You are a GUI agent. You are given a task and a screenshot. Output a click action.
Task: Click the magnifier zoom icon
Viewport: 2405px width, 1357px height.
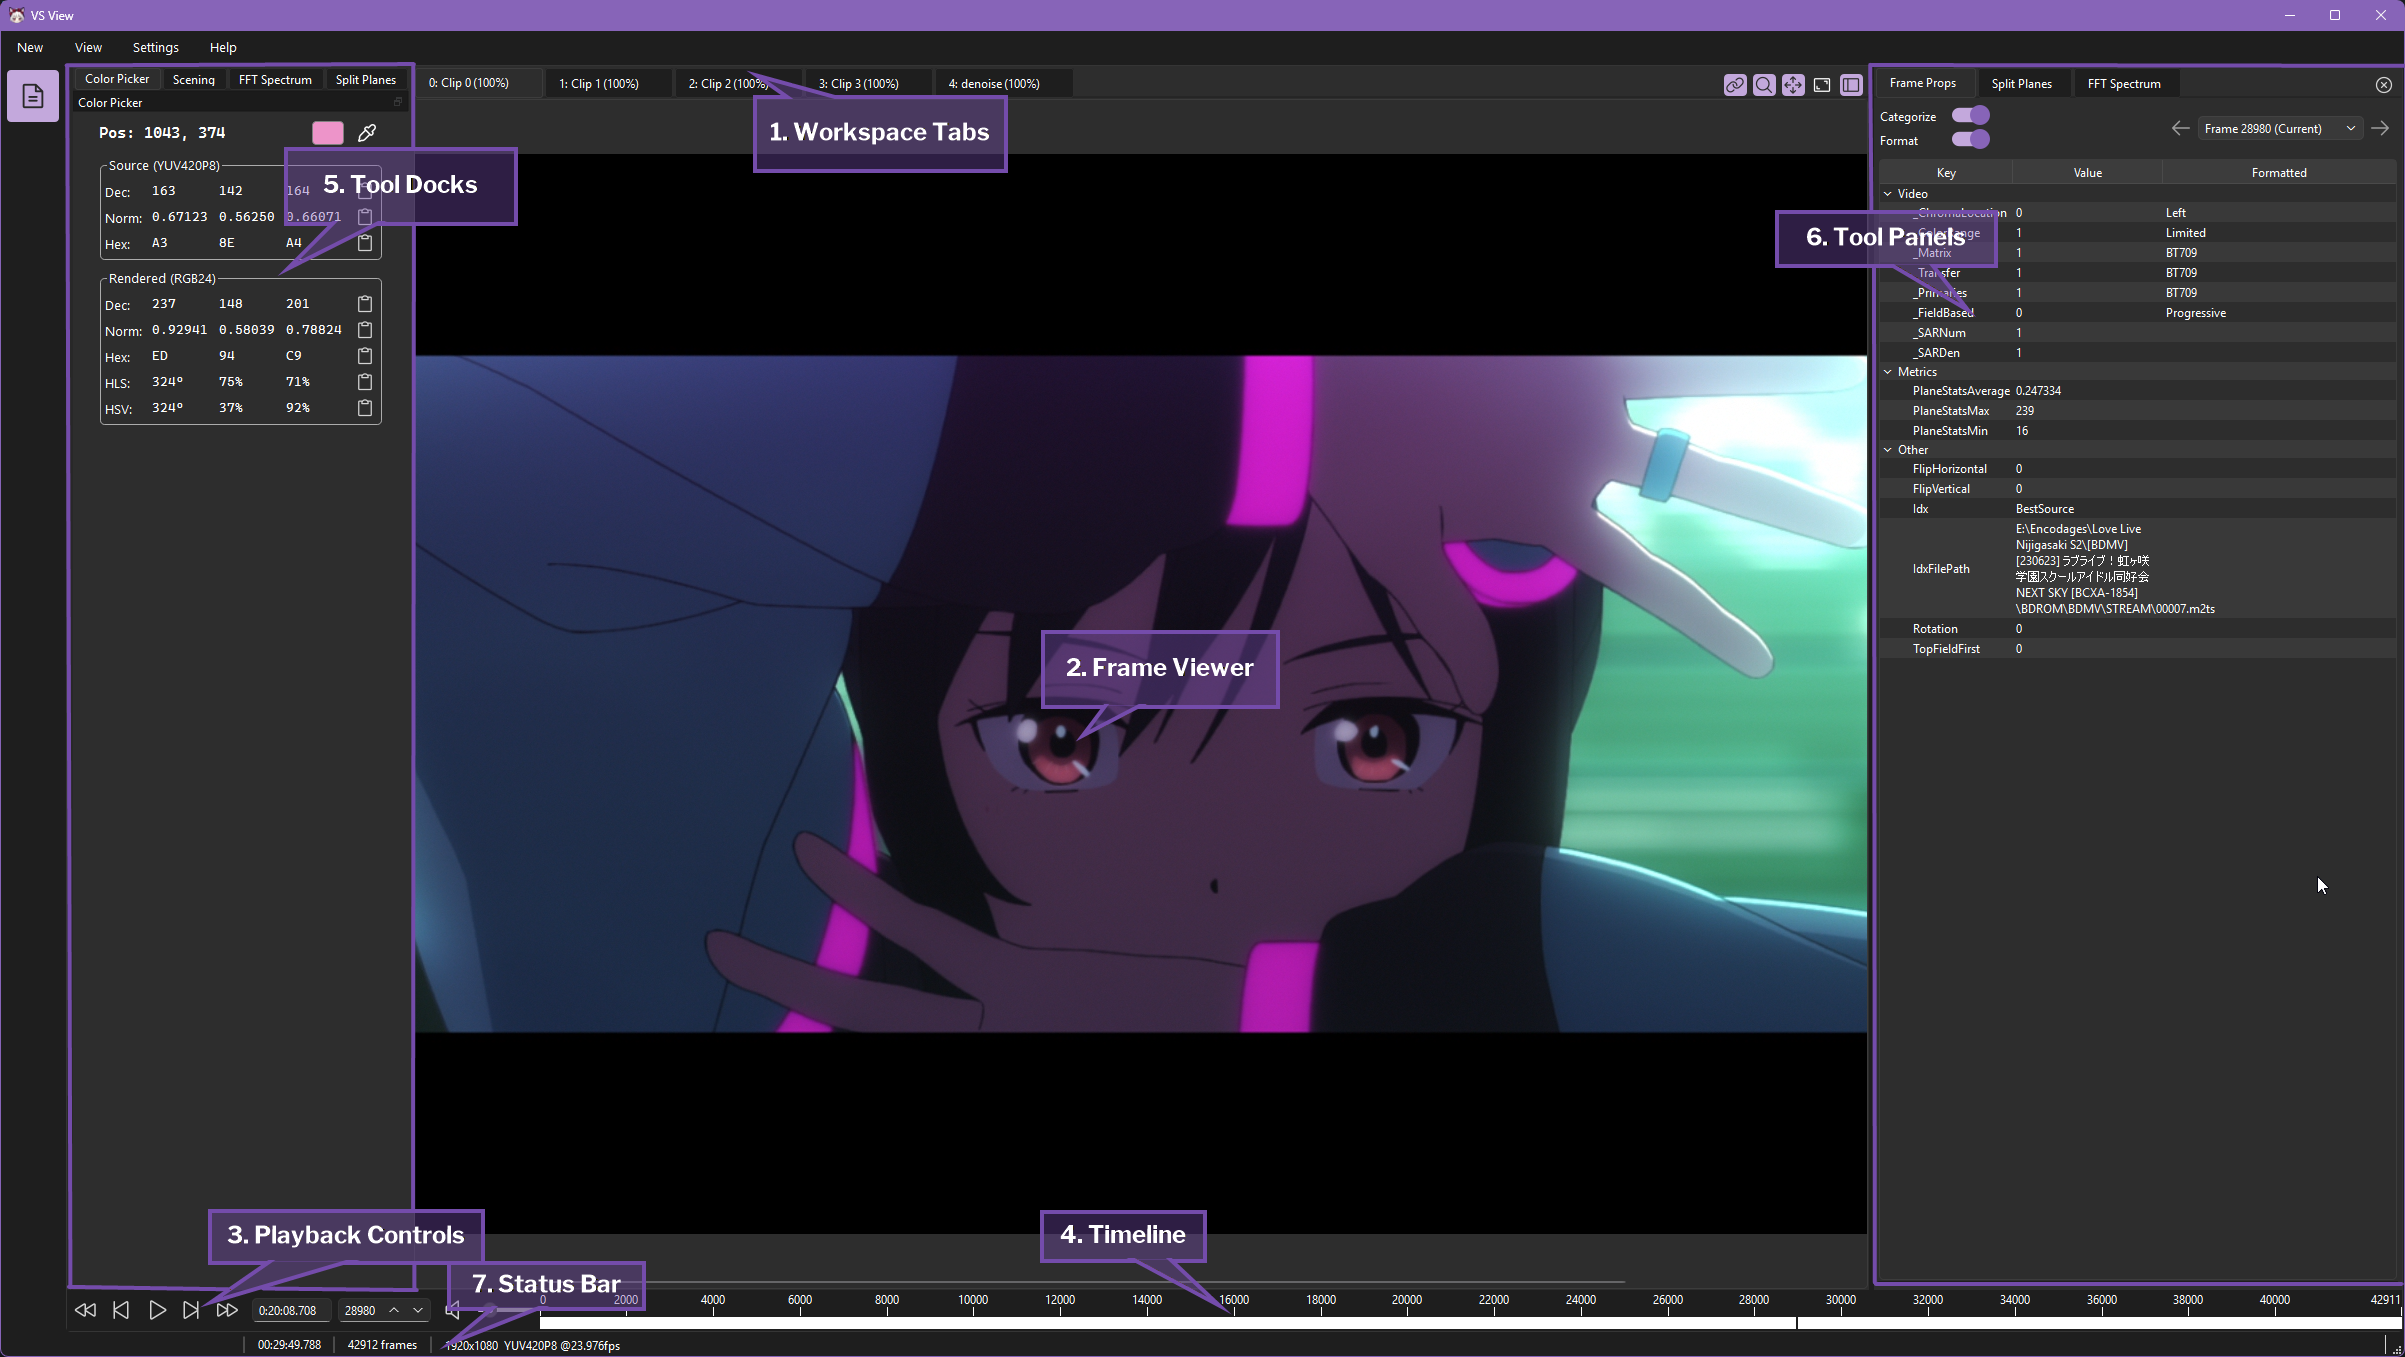[1764, 85]
